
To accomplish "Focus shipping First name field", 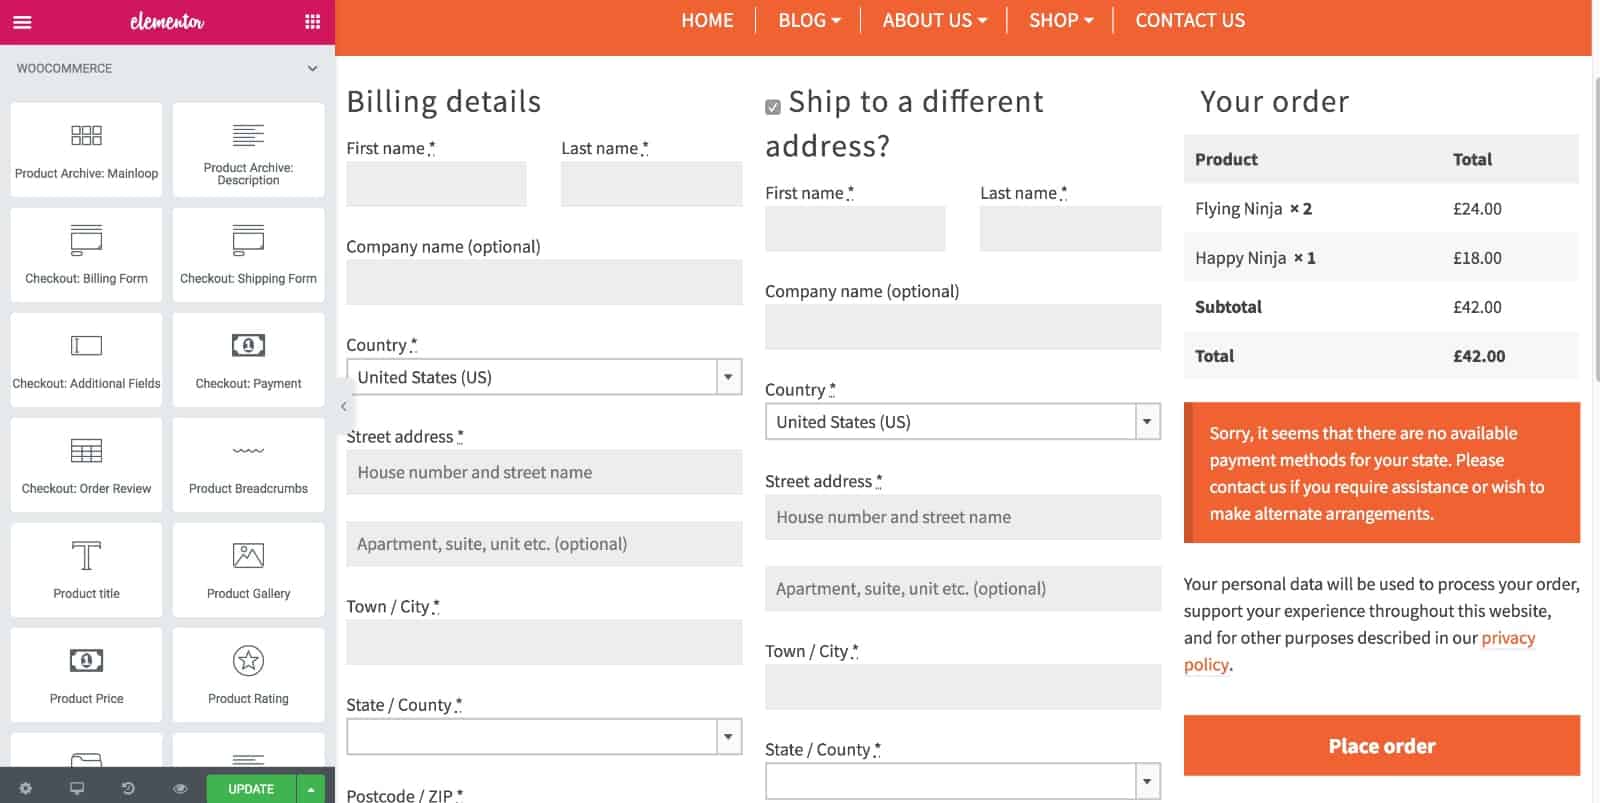I will [x=855, y=229].
